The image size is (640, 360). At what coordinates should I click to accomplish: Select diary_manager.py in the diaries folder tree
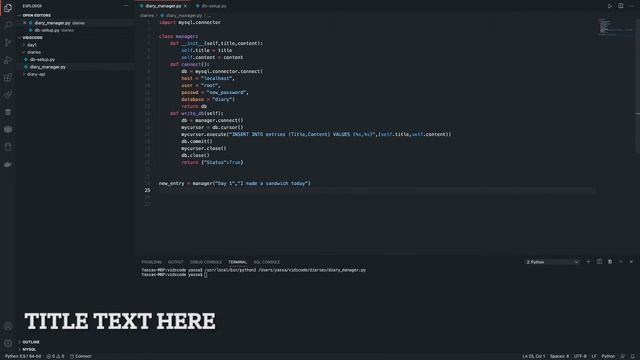click(x=47, y=67)
